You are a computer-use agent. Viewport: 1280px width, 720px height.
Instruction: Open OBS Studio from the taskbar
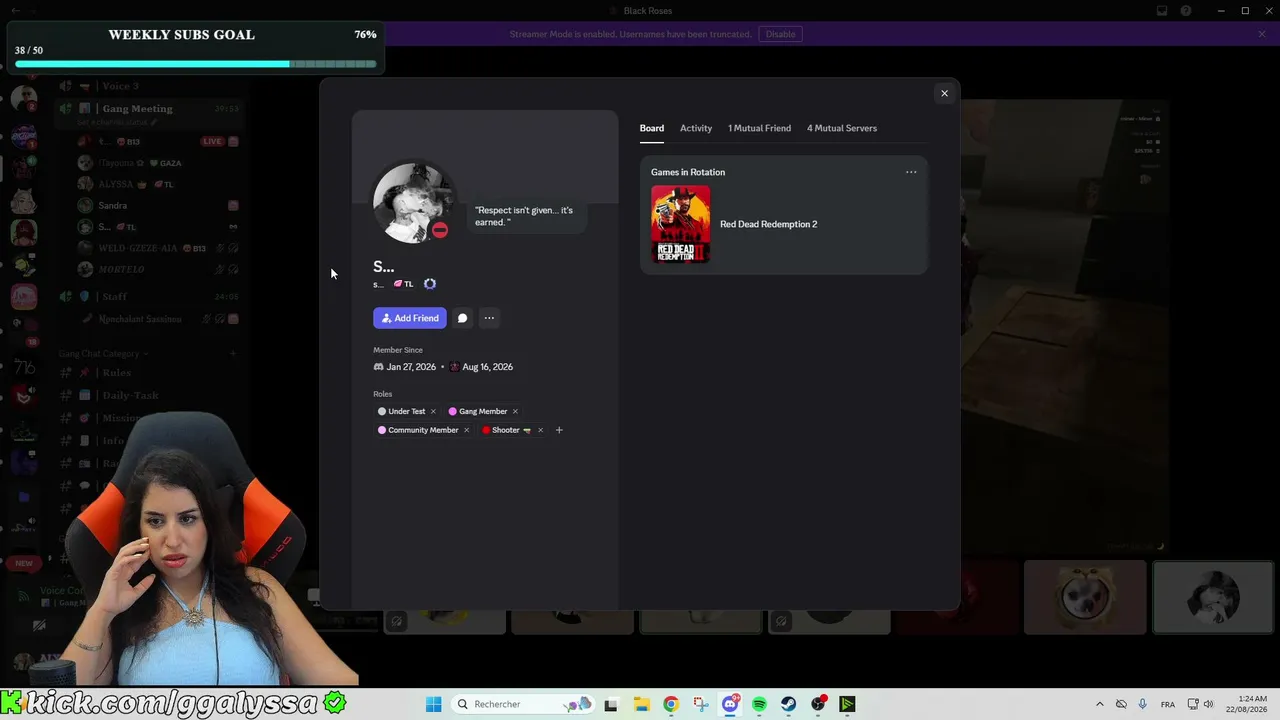click(x=818, y=704)
